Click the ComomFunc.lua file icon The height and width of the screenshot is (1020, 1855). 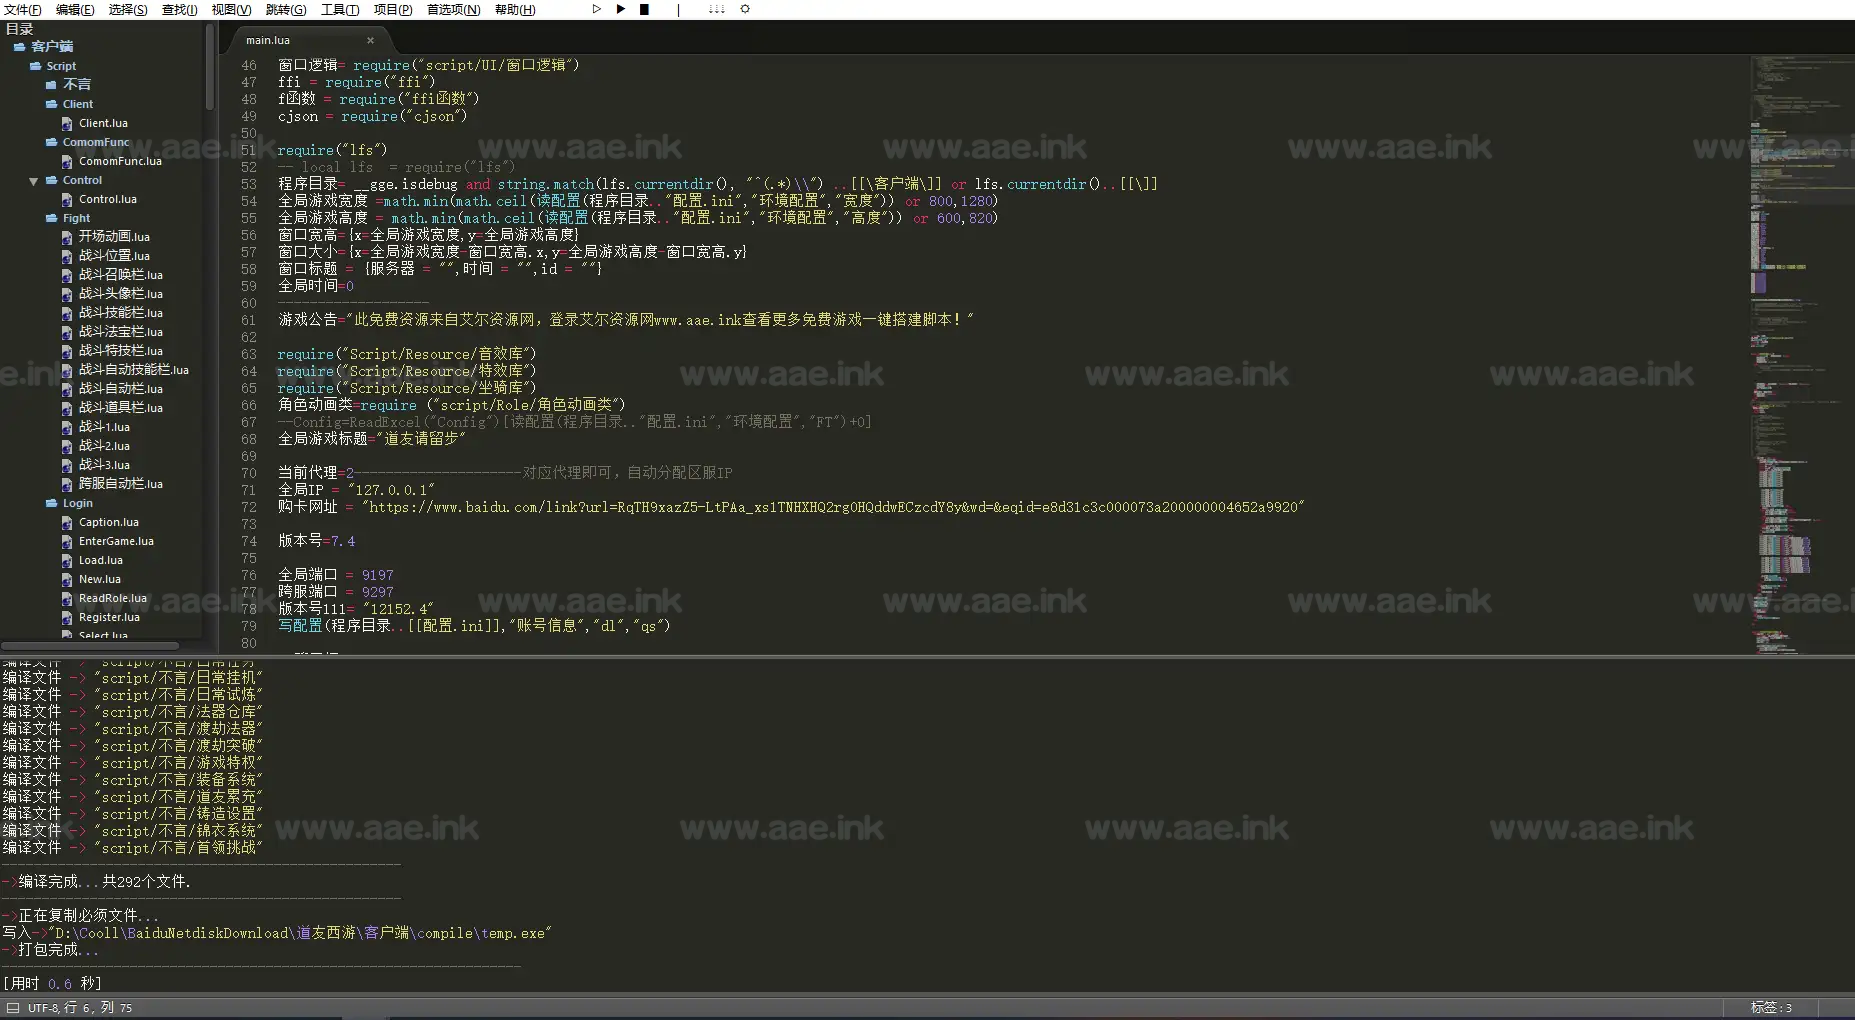[67, 162]
